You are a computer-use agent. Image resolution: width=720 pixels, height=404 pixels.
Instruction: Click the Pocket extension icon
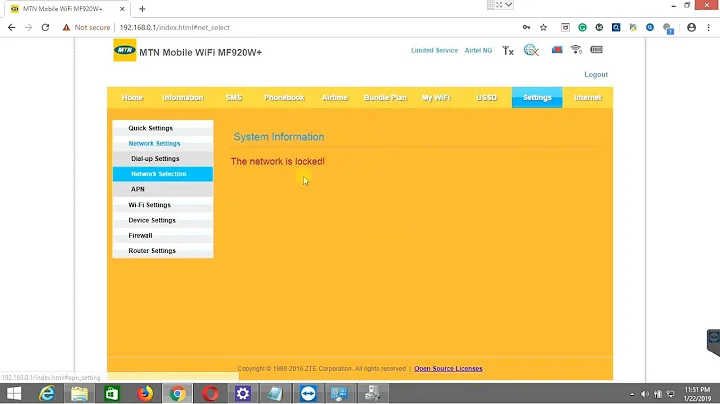click(x=565, y=28)
